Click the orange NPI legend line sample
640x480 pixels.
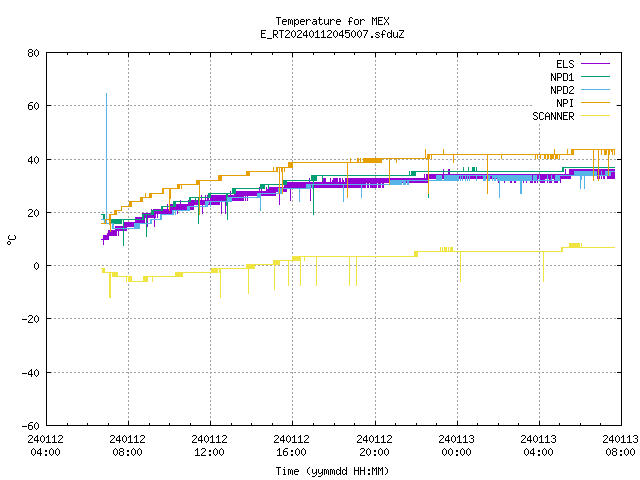coord(595,102)
